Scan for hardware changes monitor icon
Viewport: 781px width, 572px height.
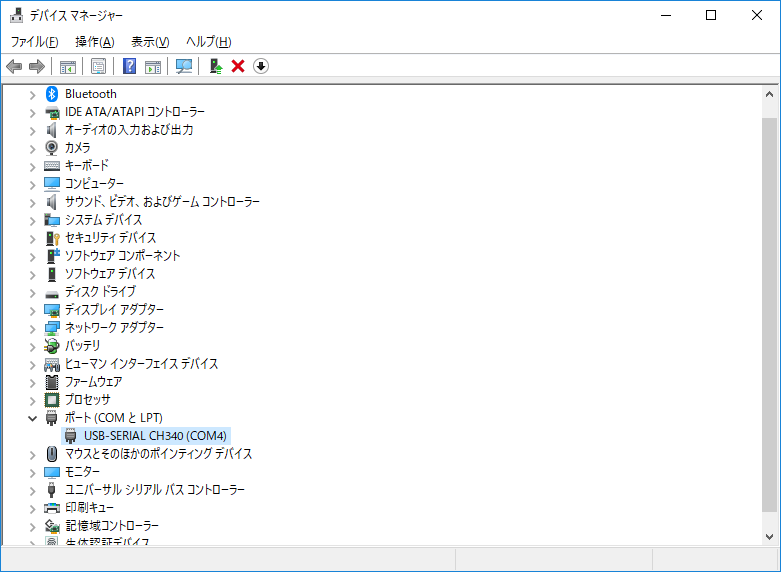pos(184,66)
